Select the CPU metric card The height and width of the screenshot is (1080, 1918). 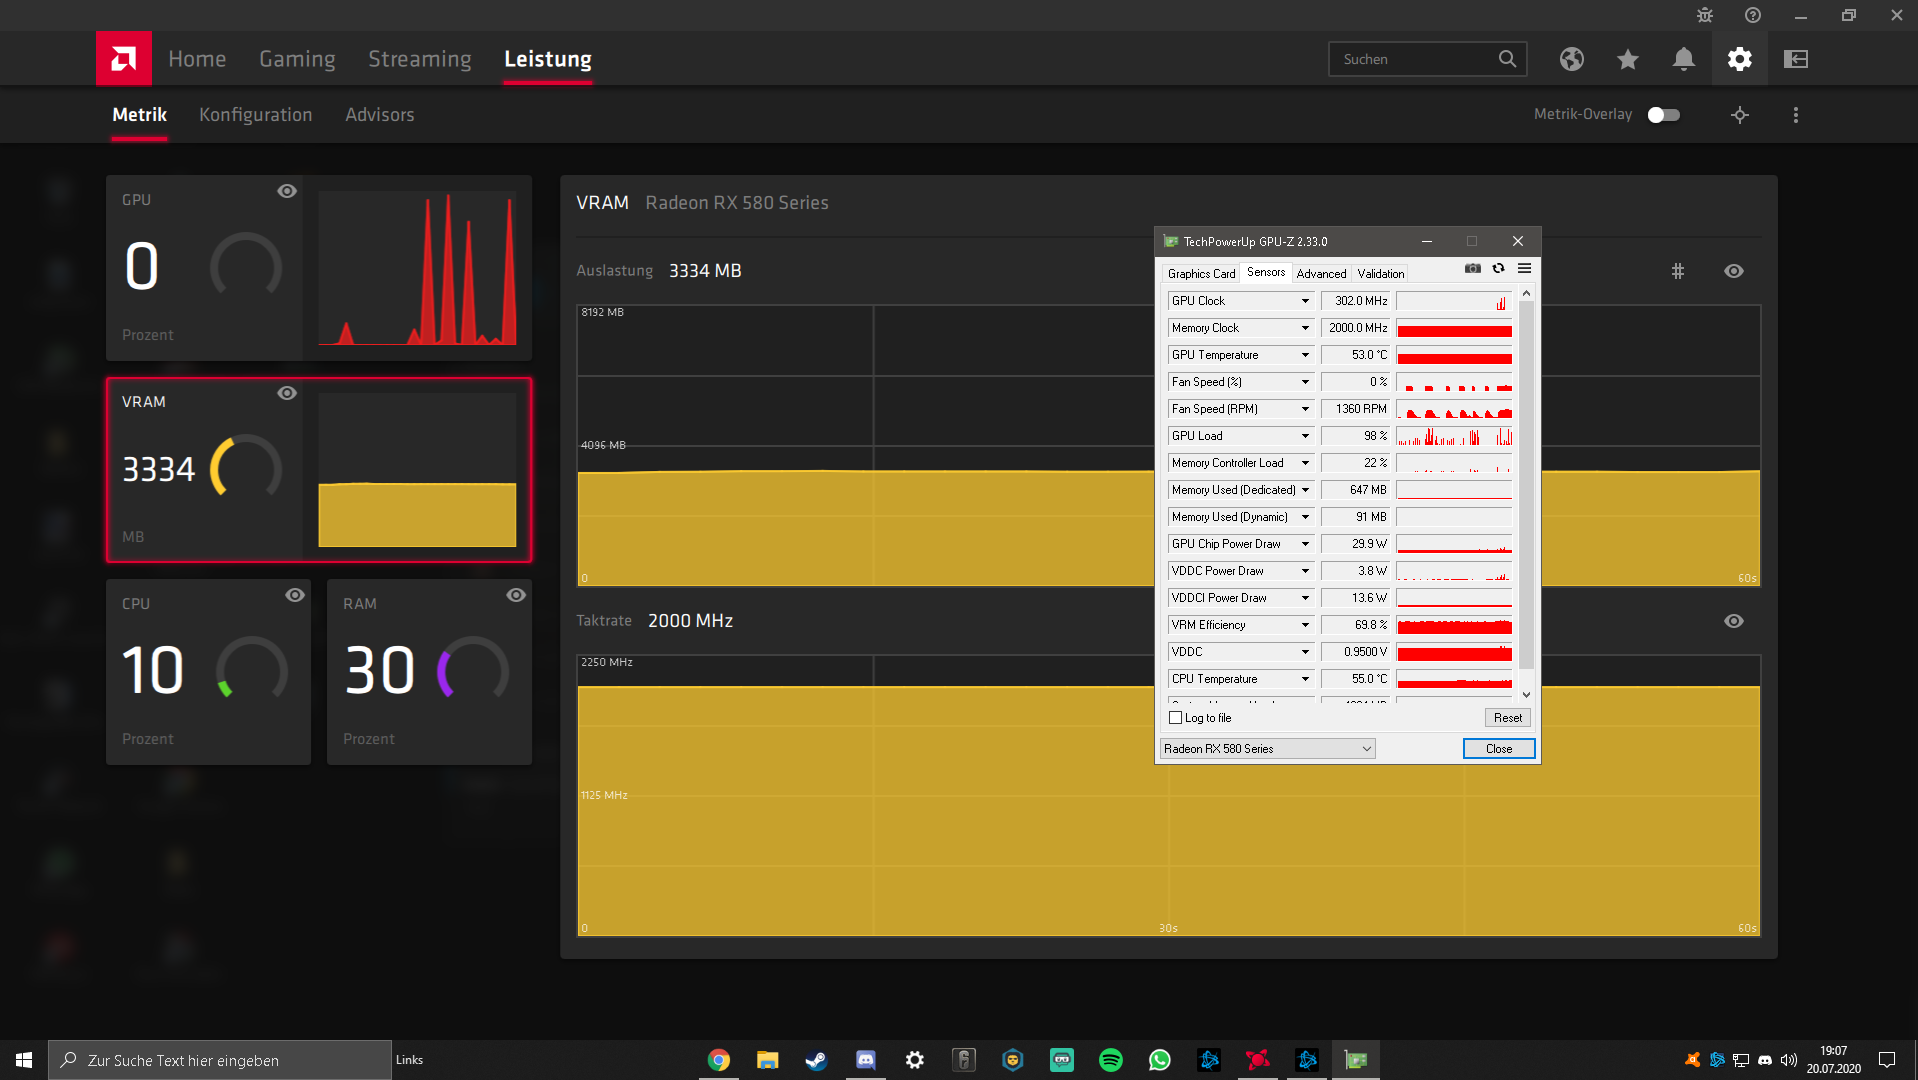tap(208, 672)
